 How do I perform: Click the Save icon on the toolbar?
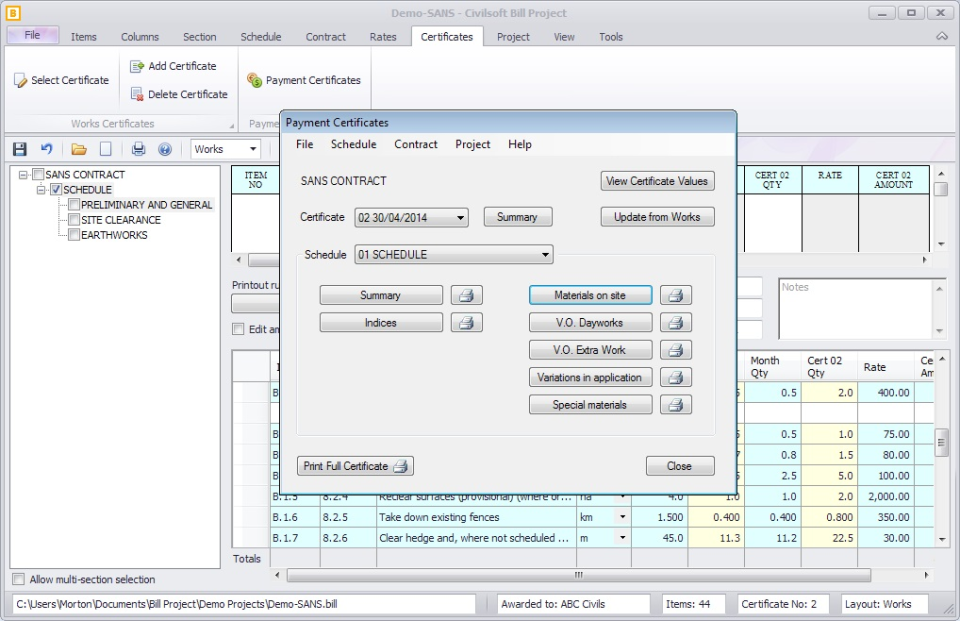click(17, 148)
